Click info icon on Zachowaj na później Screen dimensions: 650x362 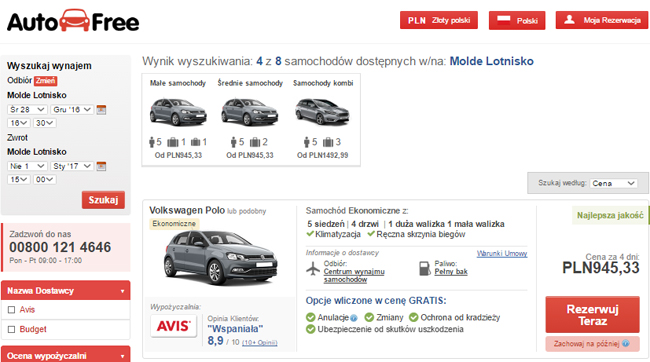coord(626,343)
